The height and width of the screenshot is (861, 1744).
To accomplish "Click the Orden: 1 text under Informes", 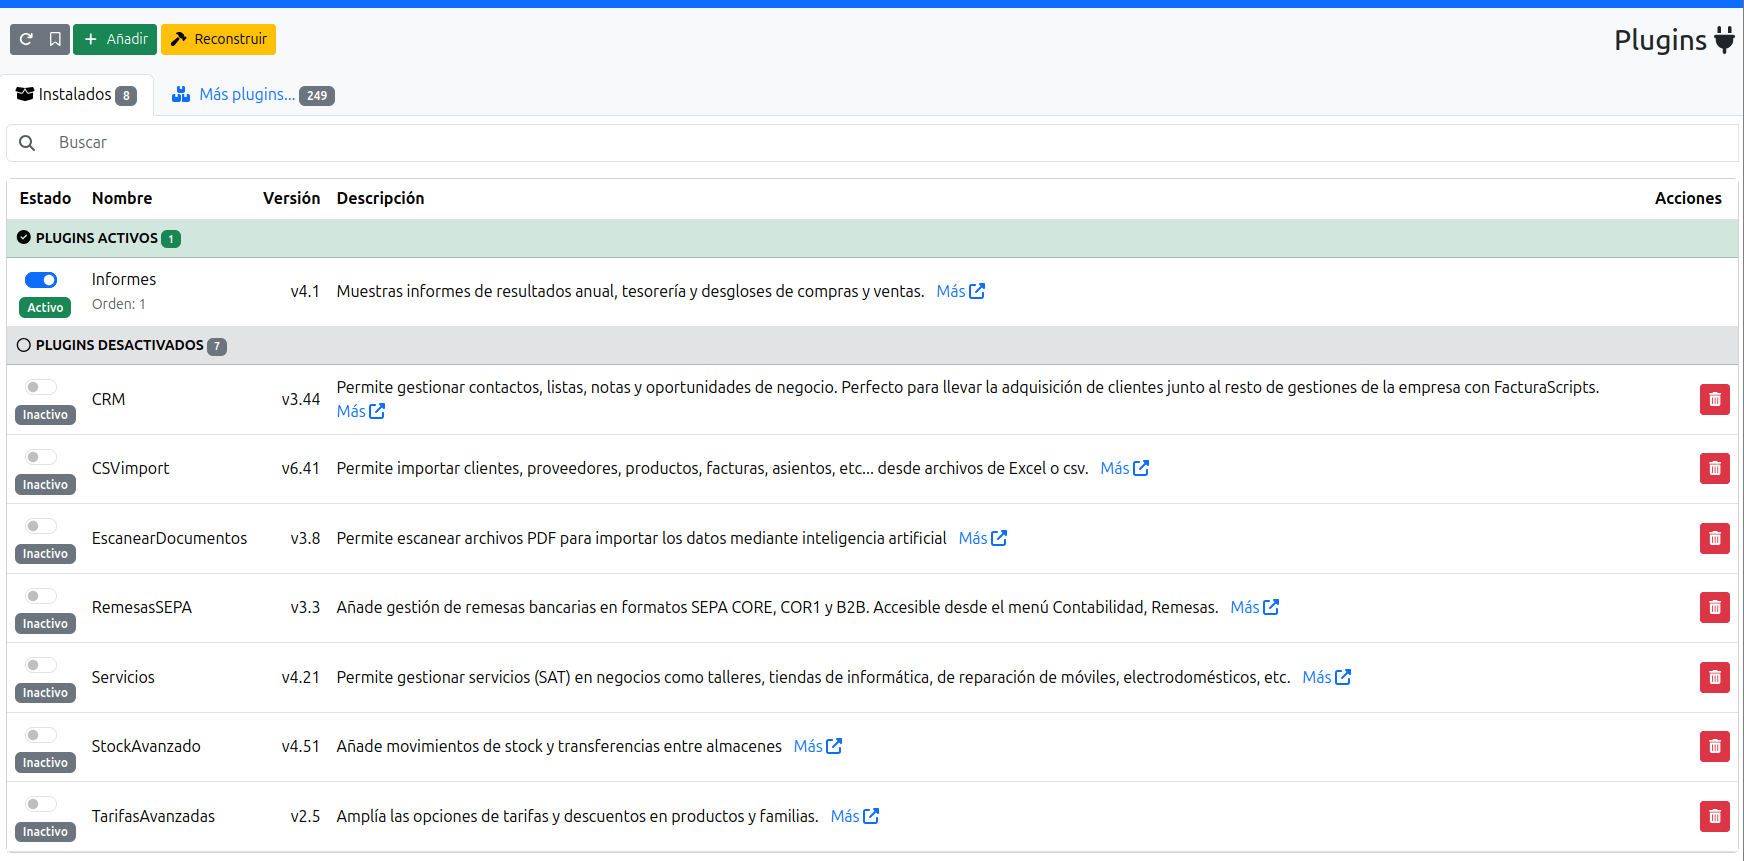I will pos(119,304).
